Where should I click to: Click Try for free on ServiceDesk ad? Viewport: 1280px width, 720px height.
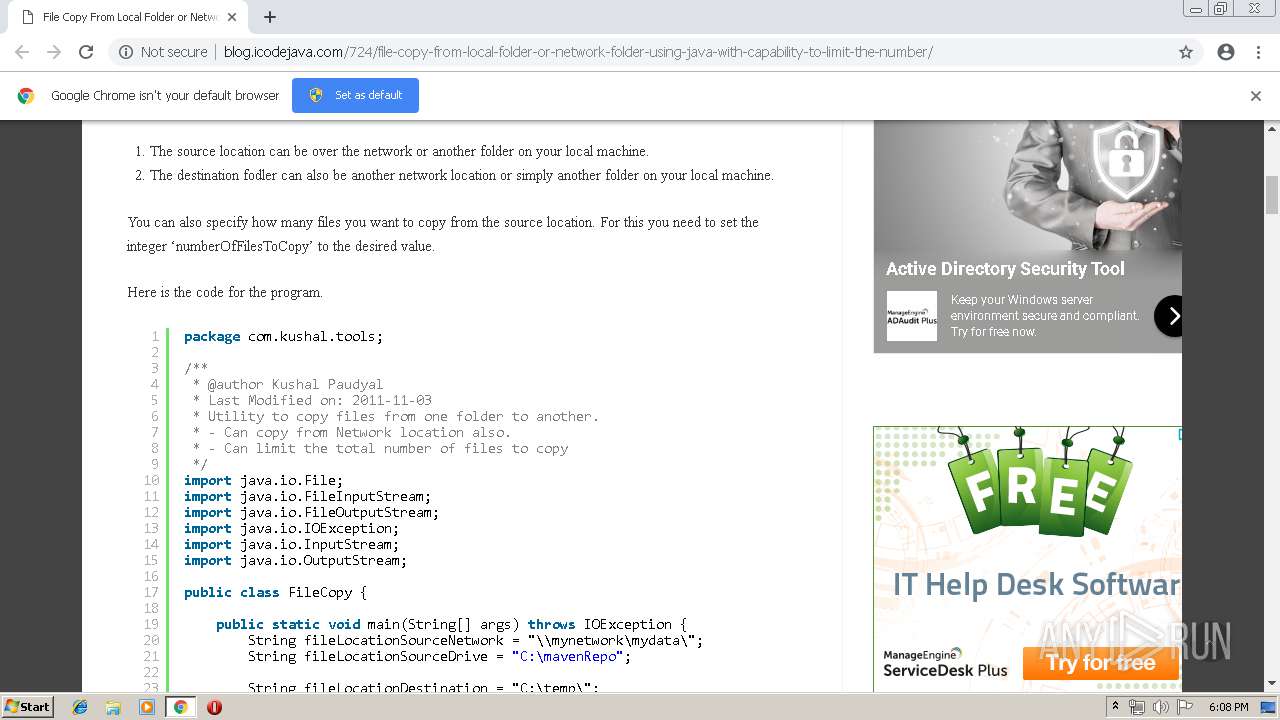(x=1101, y=663)
